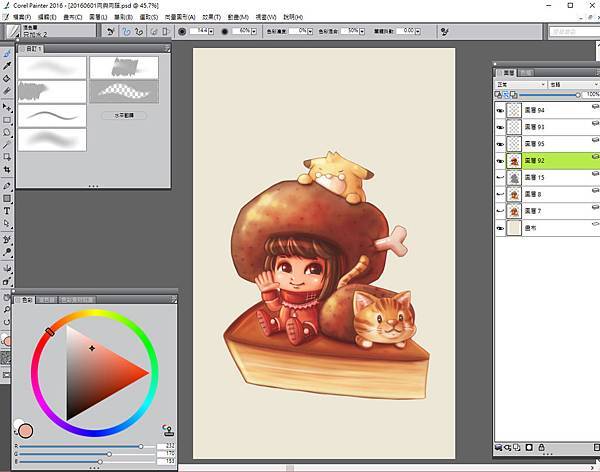Open the 圖層(L) Layers menu
Screen dimensions: 600x472
click(98, 17)
